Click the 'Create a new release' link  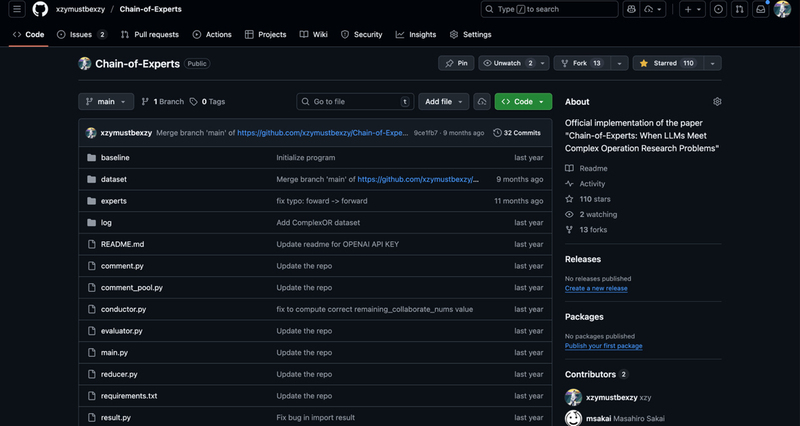[596, 288]
